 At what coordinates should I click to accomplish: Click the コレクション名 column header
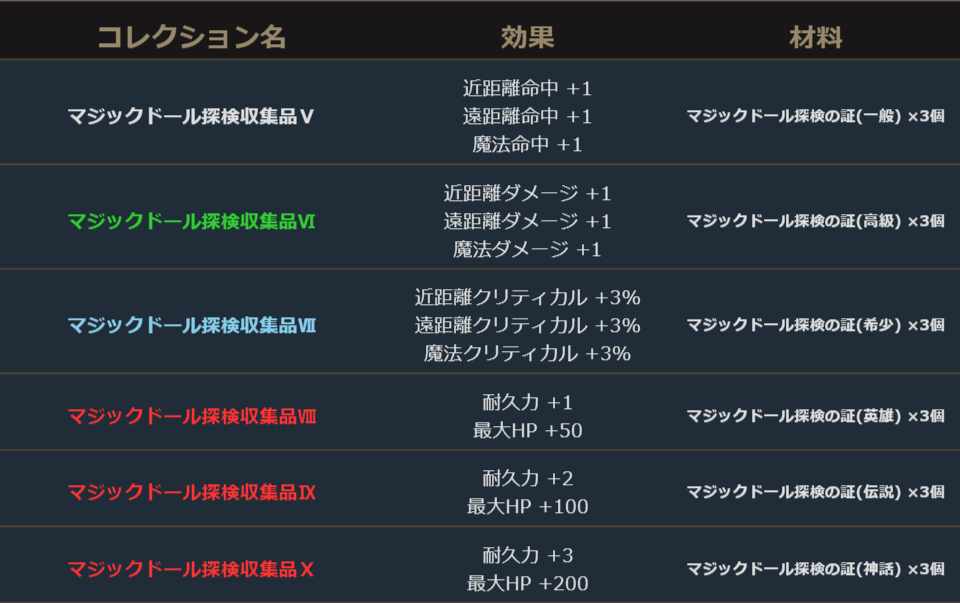tap(191, 38)
